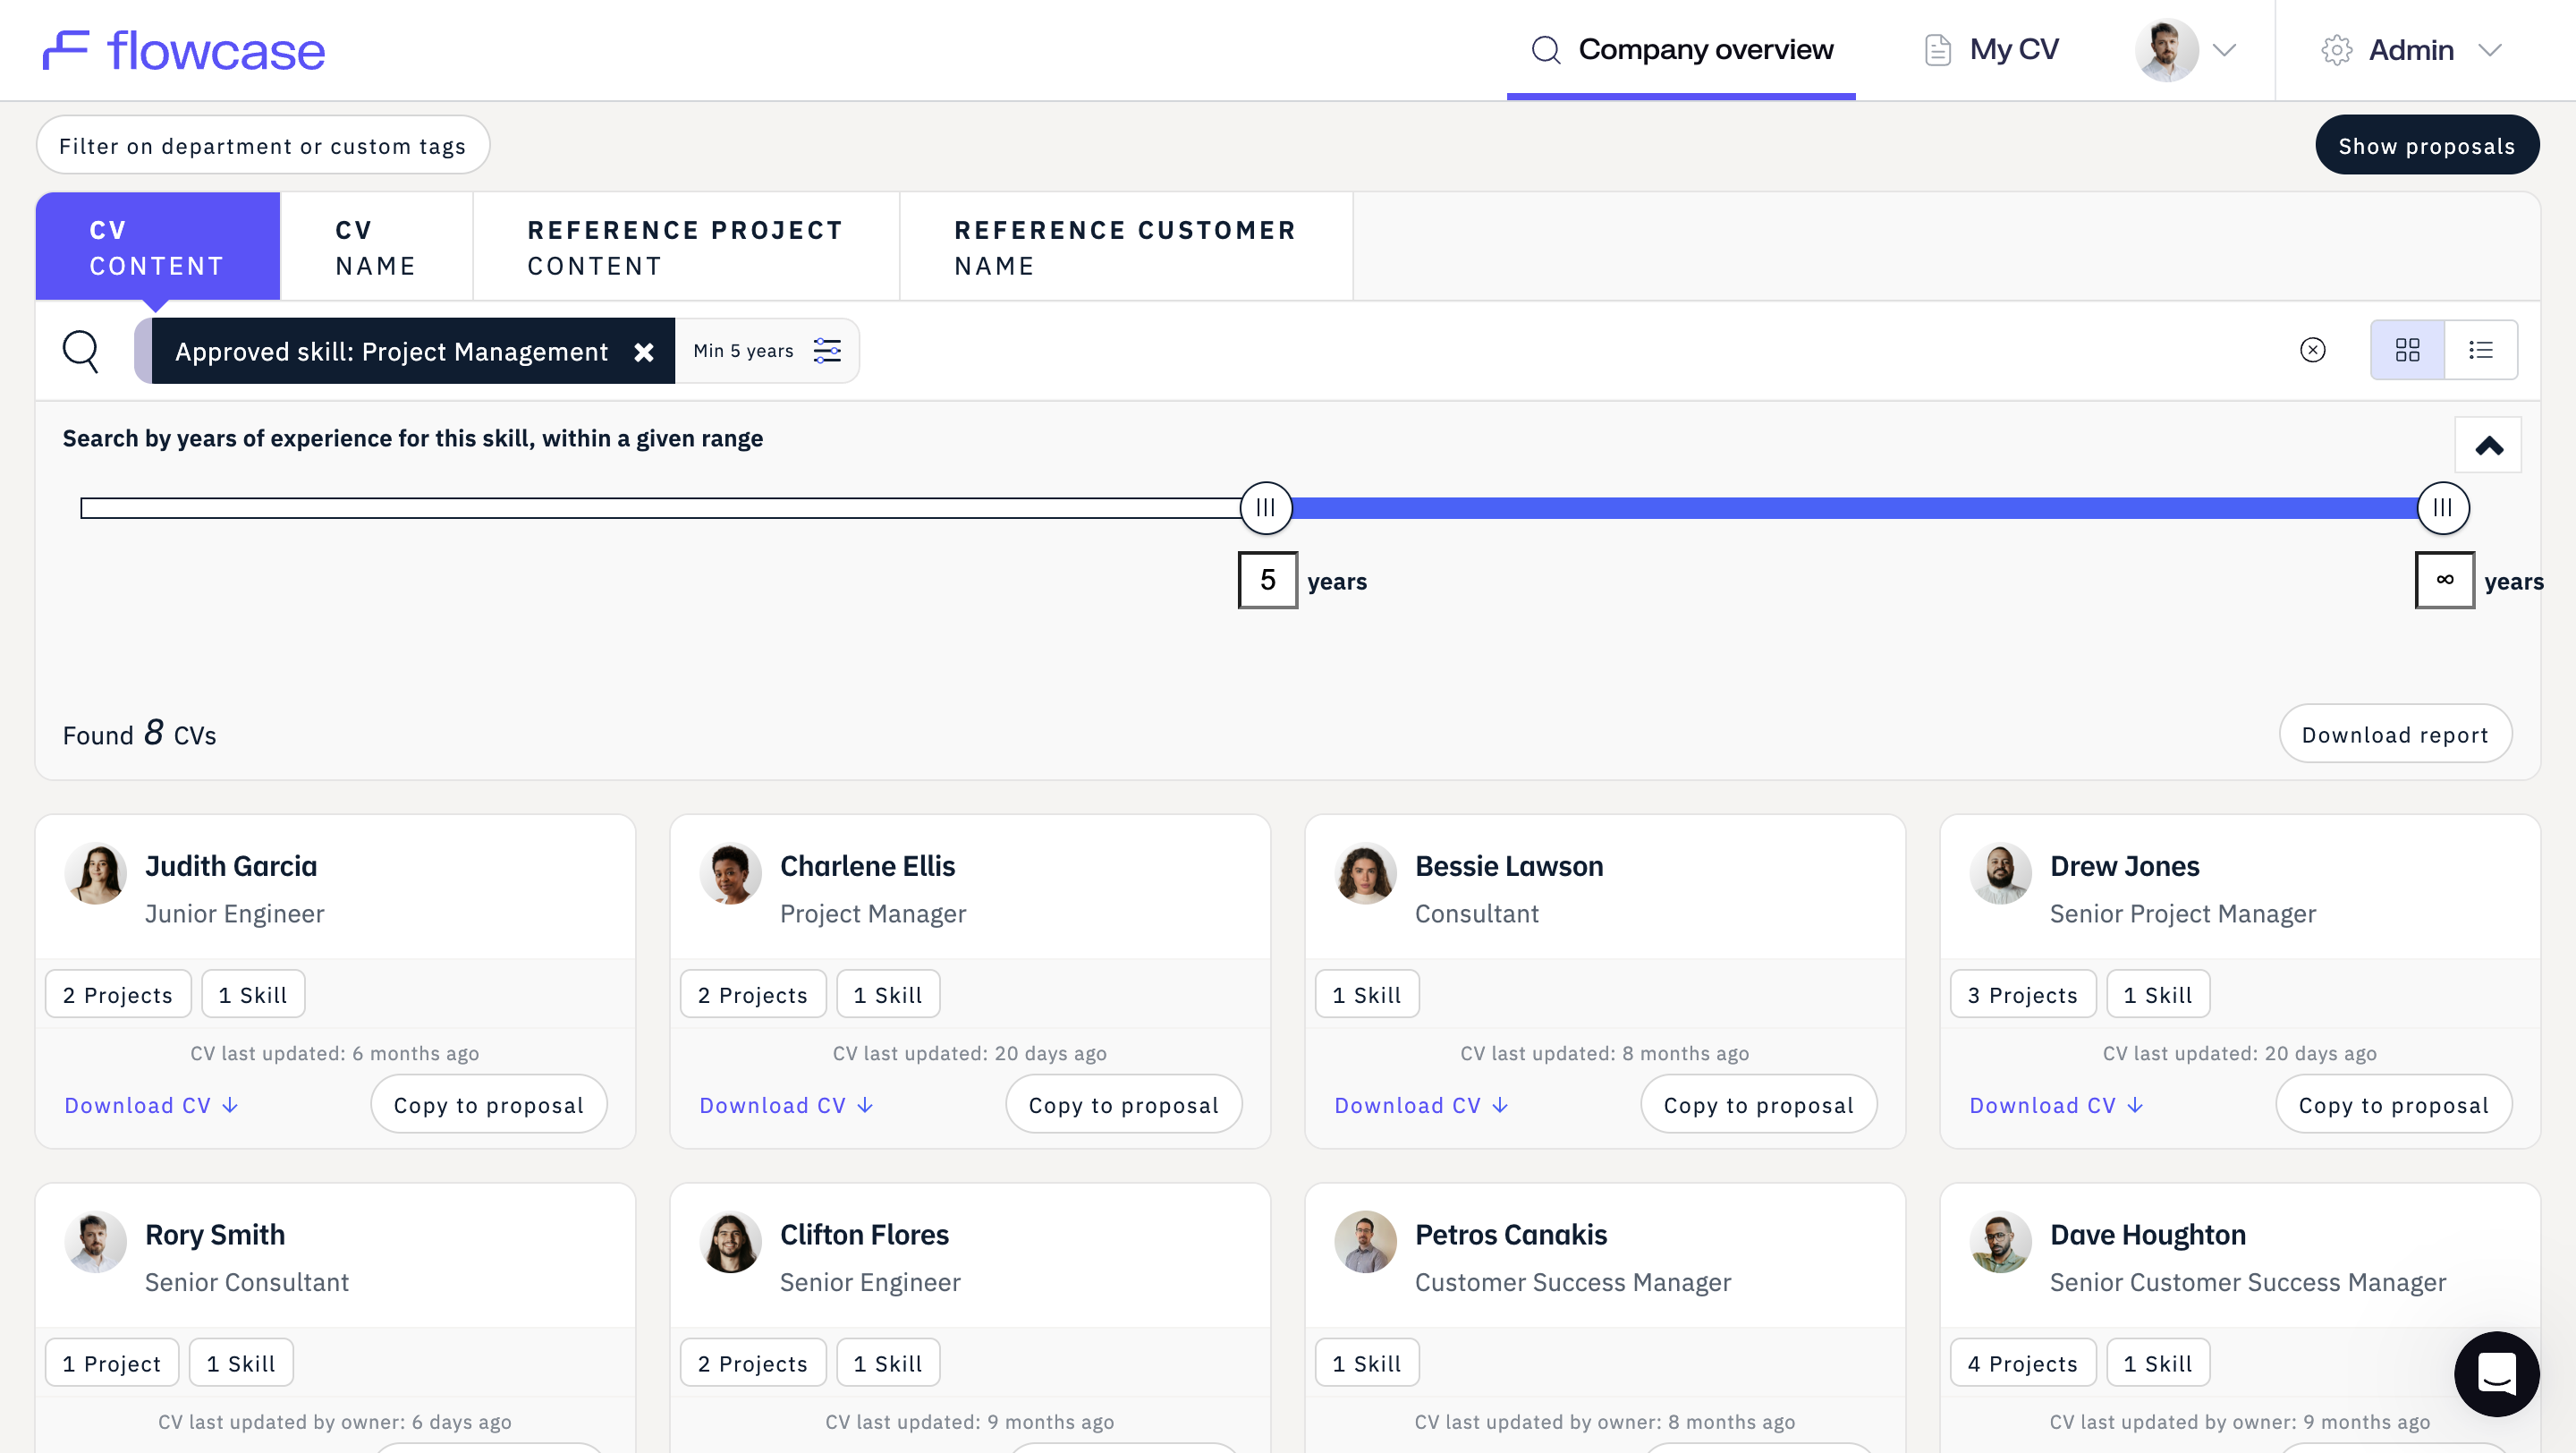Viewport: 2576px width, 1453px height.
Task: Click the flowcase logo
Action: (184, 50)
